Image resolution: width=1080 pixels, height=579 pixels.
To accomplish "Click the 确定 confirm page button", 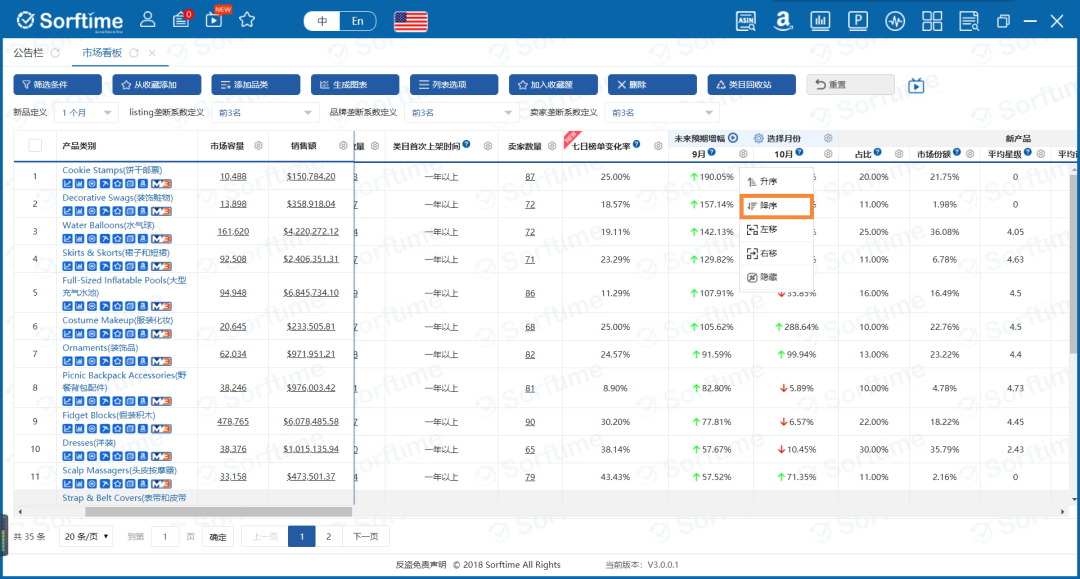I will [218, 537].
